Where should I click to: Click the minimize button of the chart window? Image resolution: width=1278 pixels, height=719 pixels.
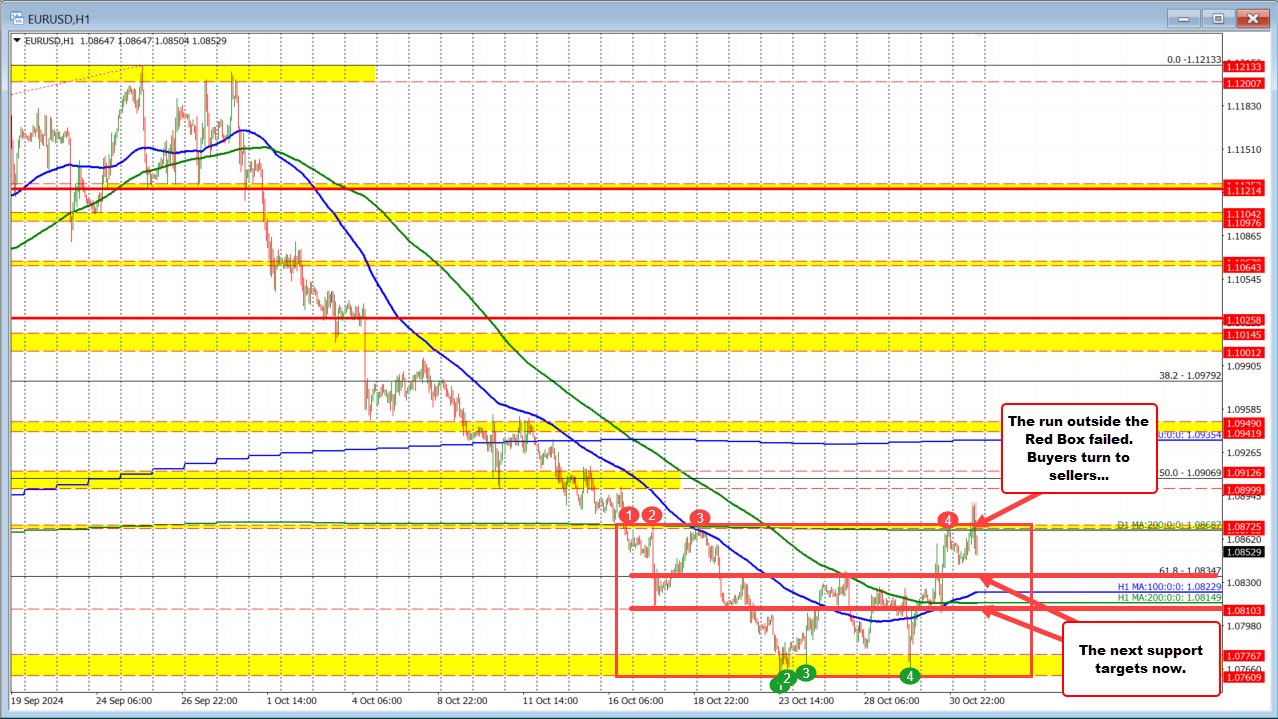pos(1183,18)
